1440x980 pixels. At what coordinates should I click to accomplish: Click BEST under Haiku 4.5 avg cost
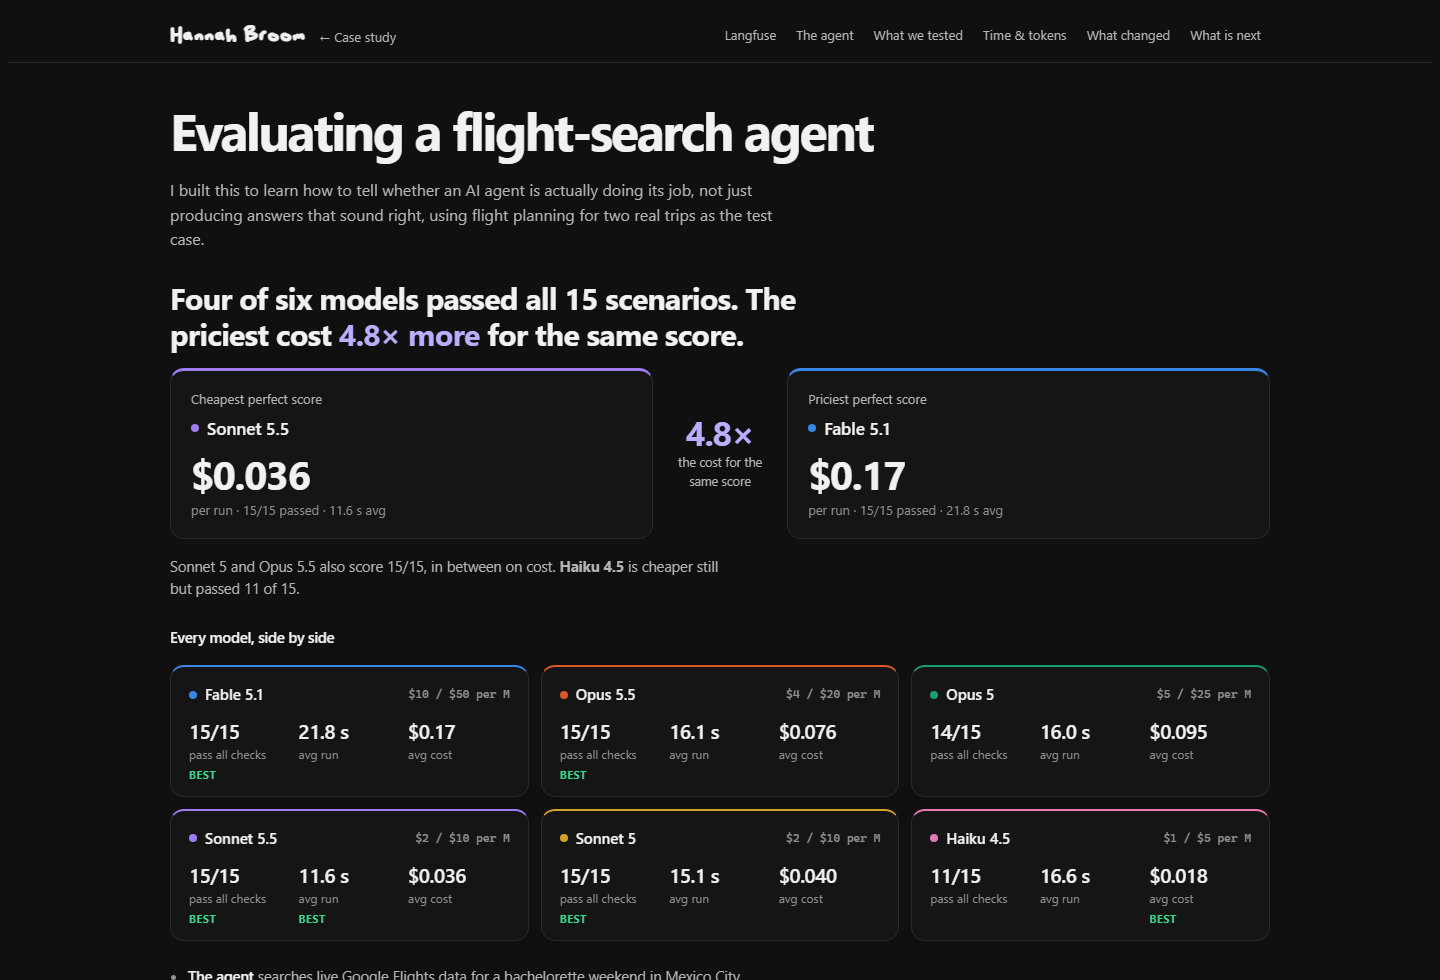pyautogui.click(x=1163, y=919)
